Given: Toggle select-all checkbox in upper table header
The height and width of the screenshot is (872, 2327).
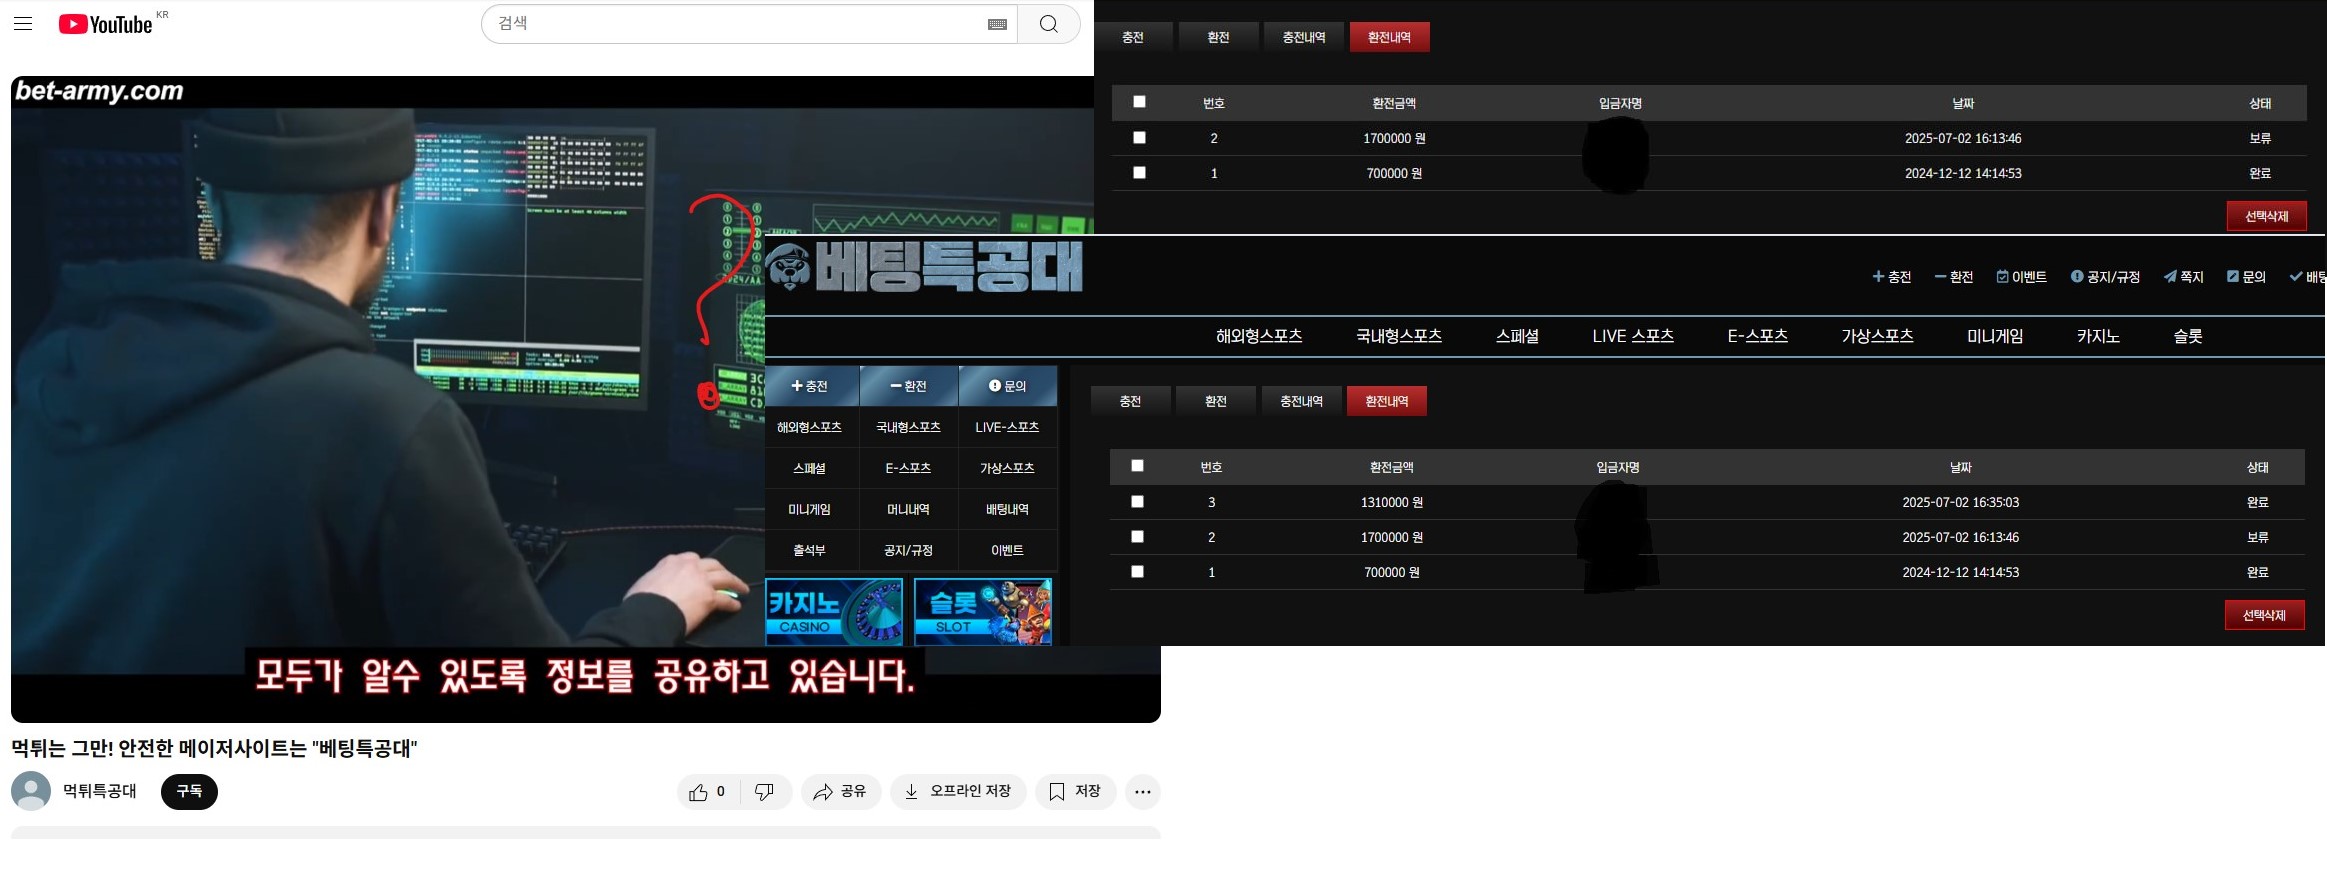Looking at the screenshot, I should [x=1139, y=101].
